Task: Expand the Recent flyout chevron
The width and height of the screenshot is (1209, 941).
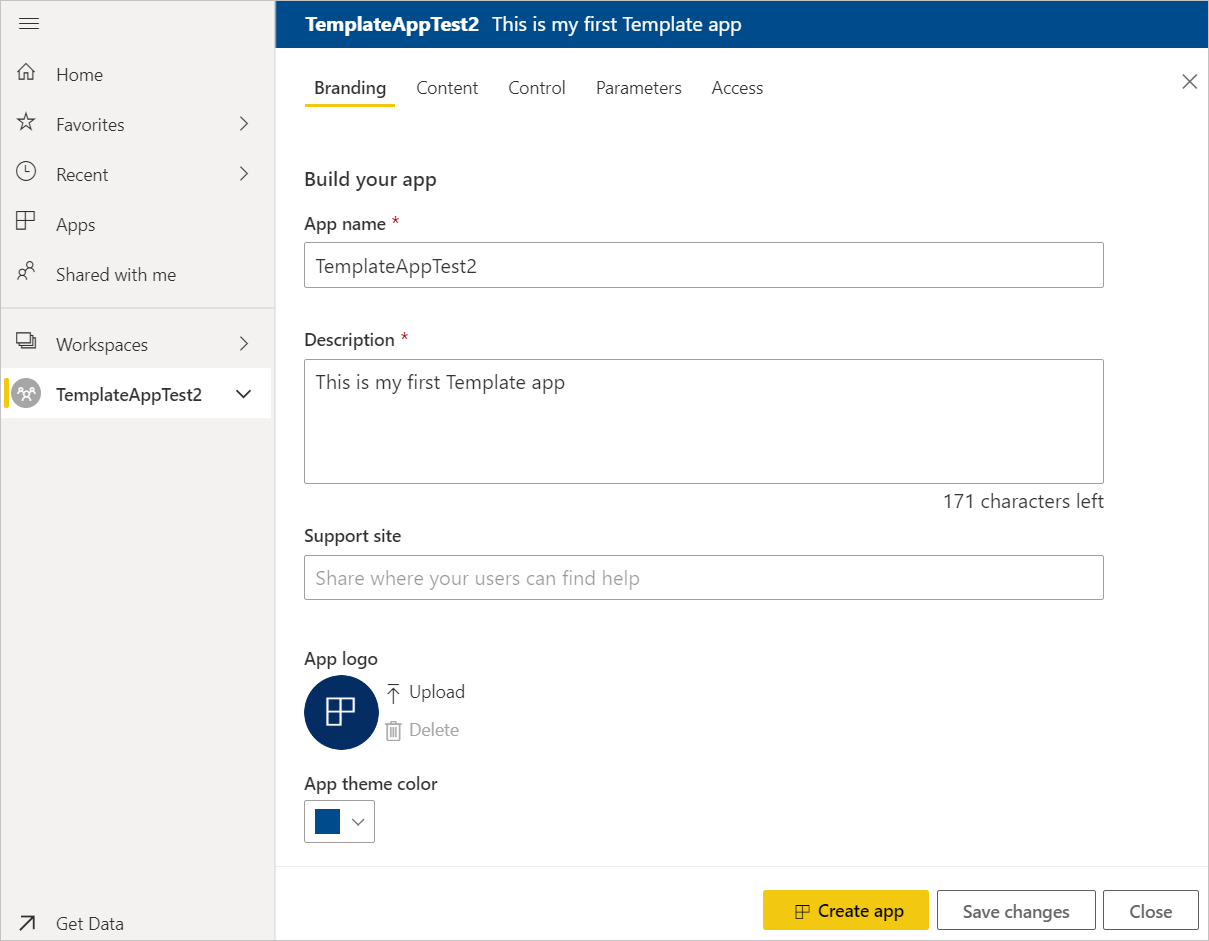Action: pyautogui.click(x=244, y=174)
